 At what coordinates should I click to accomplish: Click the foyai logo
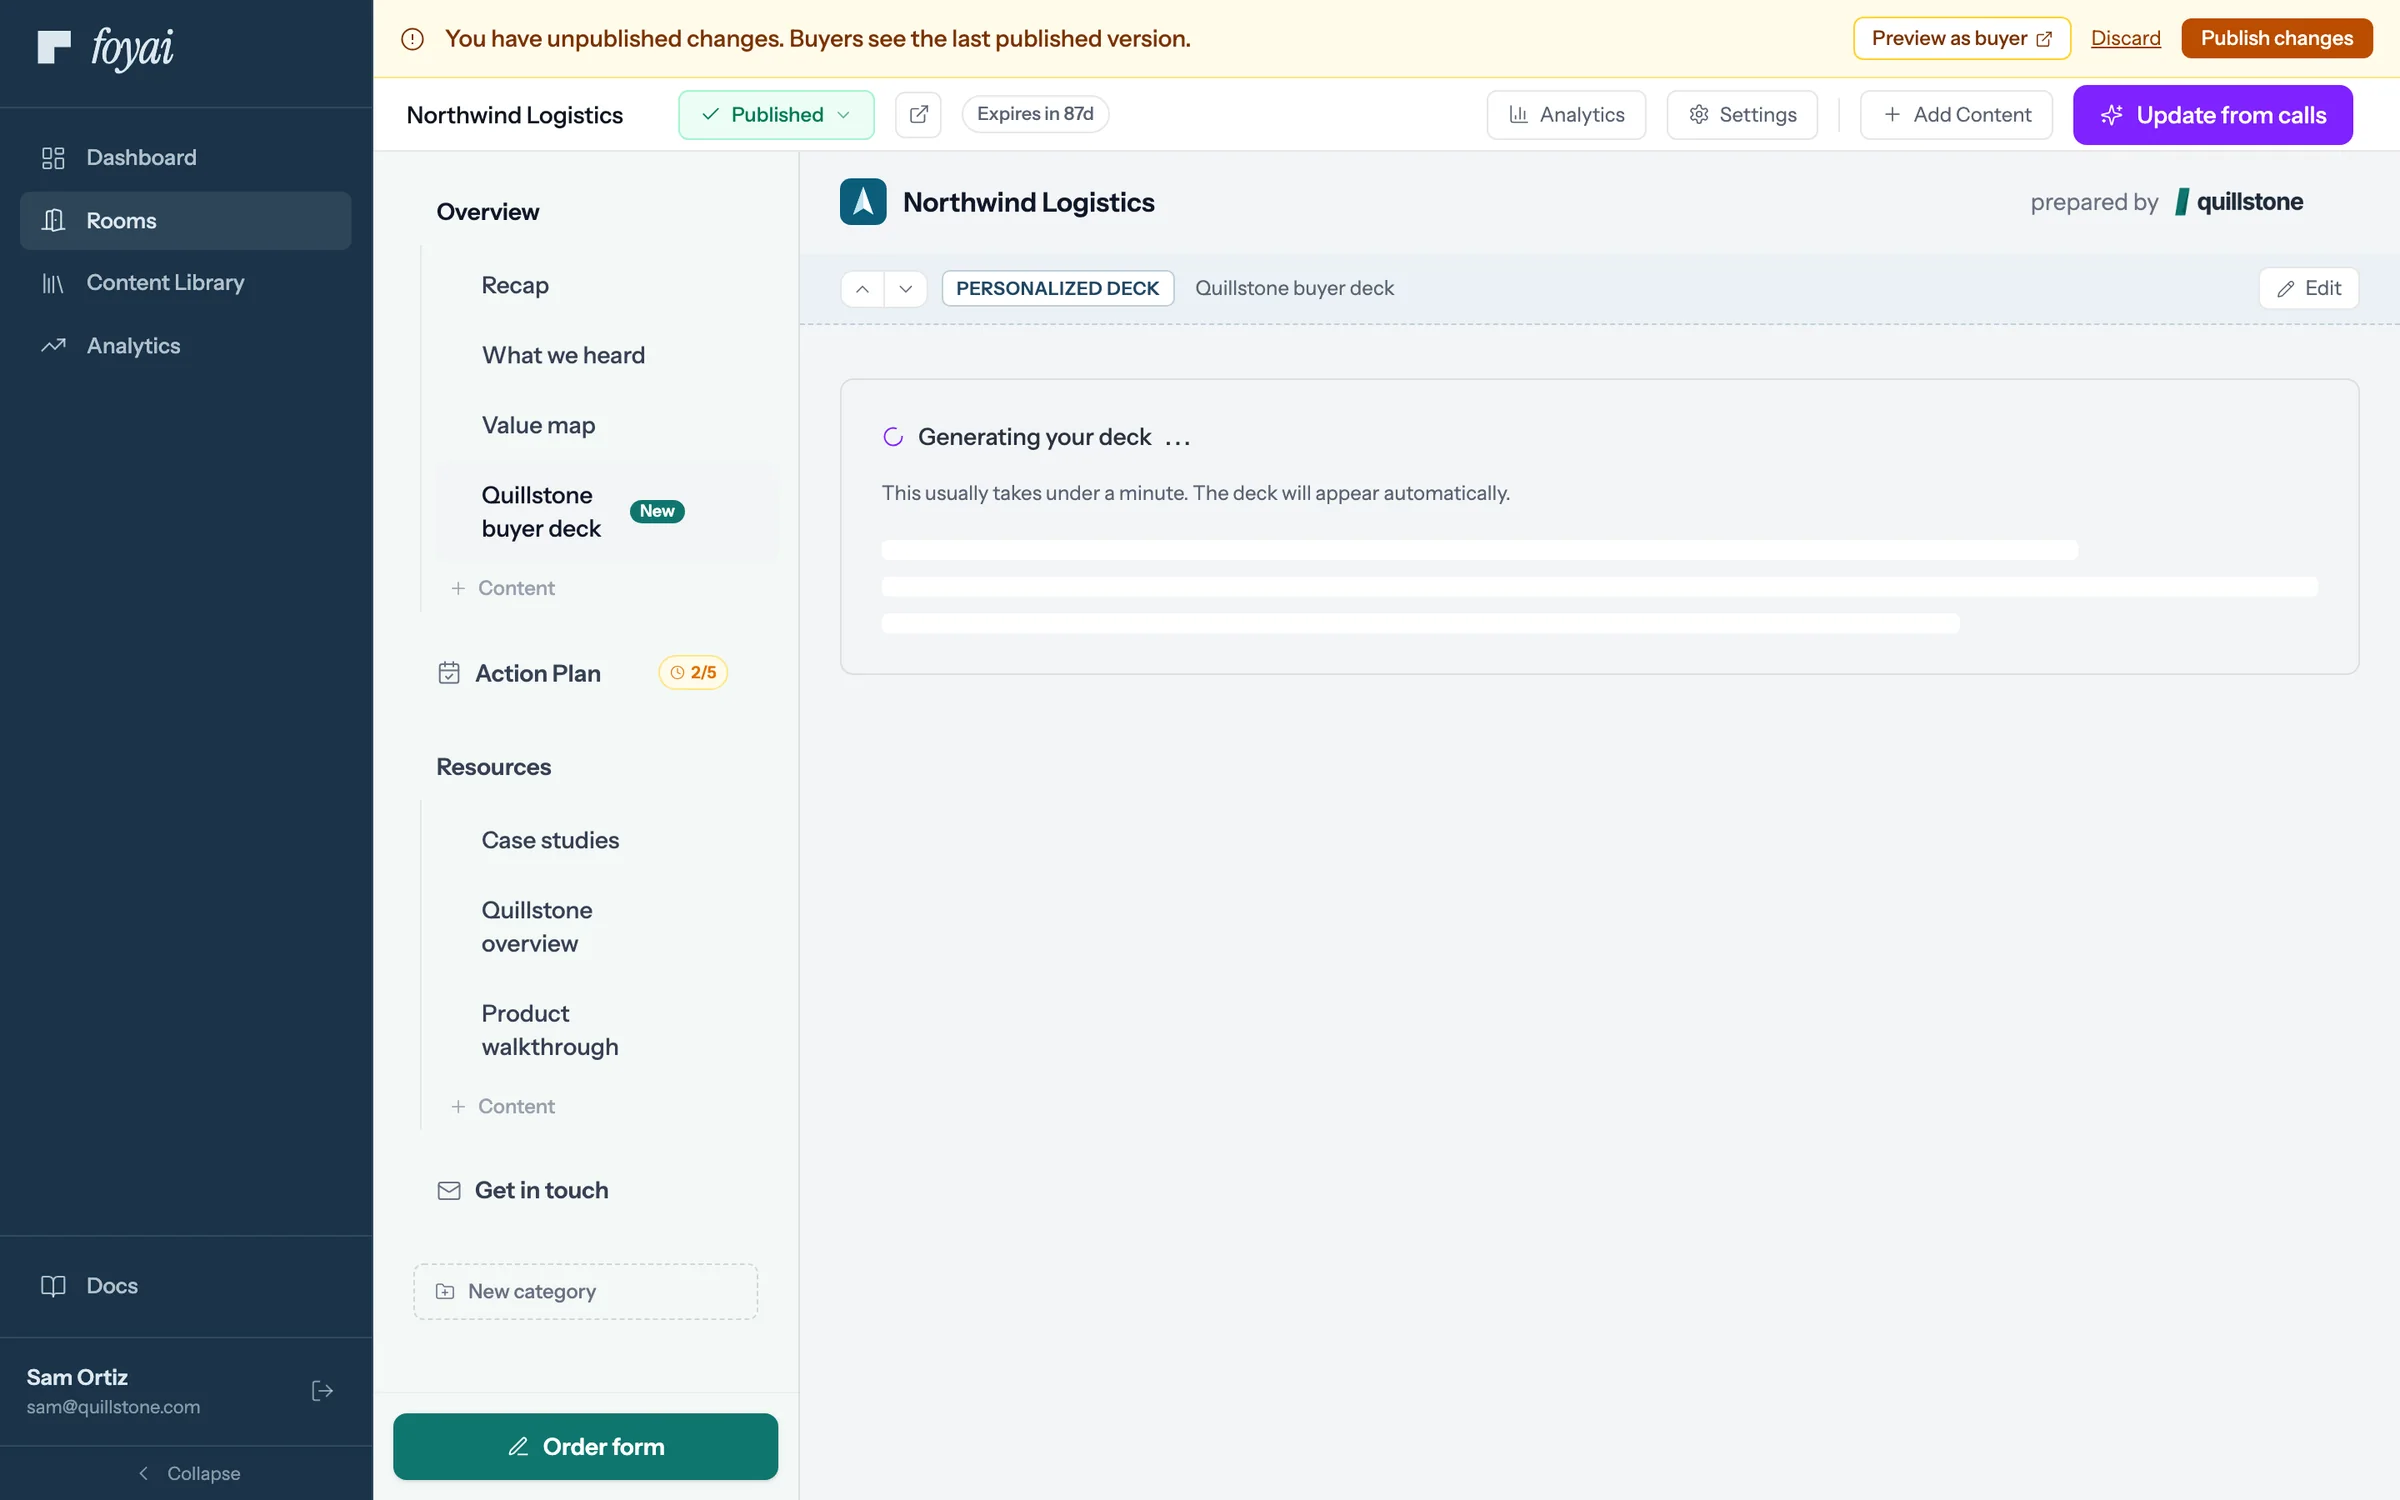coord(105,47)
